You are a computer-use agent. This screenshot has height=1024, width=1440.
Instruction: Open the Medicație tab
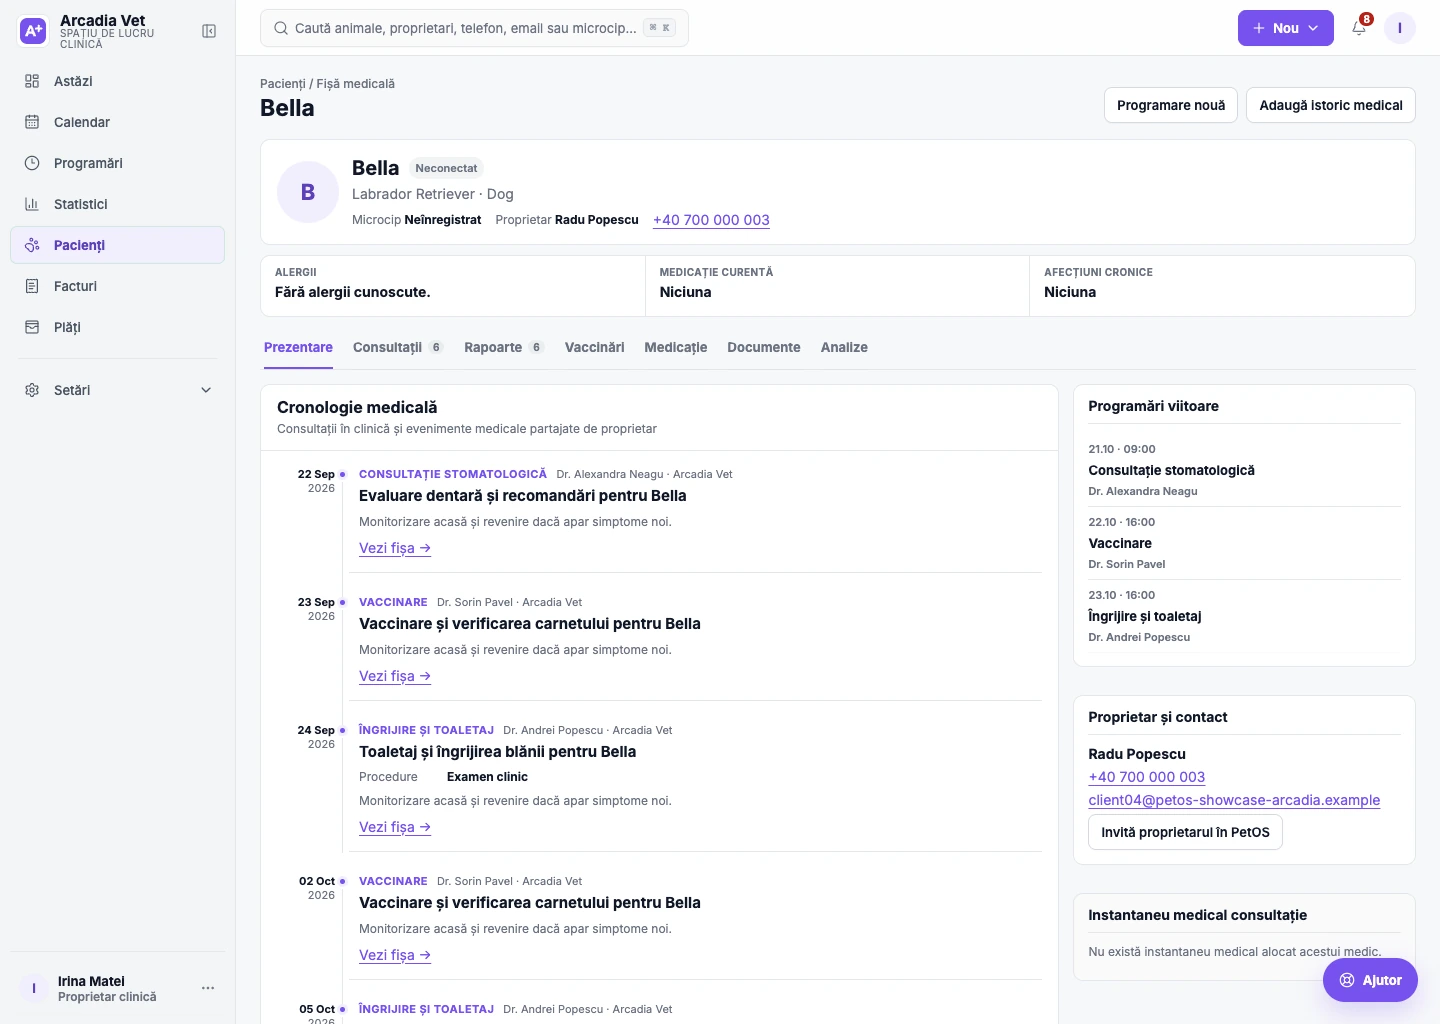coord(676,347)
